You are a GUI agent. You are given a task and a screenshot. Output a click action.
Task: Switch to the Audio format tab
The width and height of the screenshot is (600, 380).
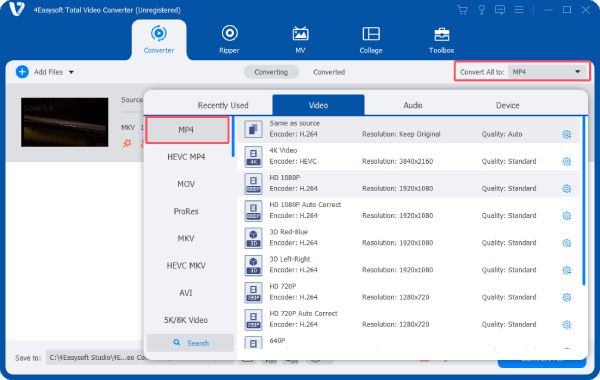(x=413, y=105)
